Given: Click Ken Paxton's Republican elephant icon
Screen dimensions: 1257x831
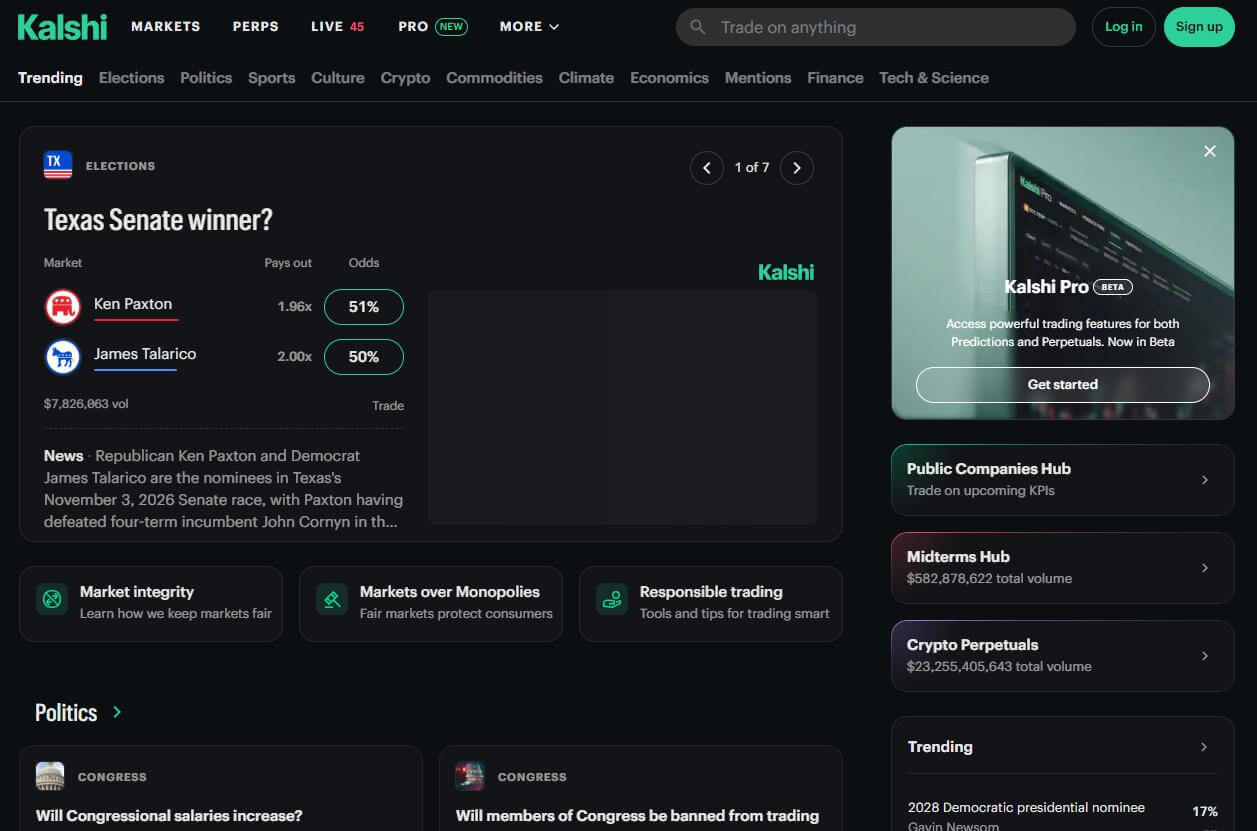Looking at the screenshot, I should click(x=63, y=307).
